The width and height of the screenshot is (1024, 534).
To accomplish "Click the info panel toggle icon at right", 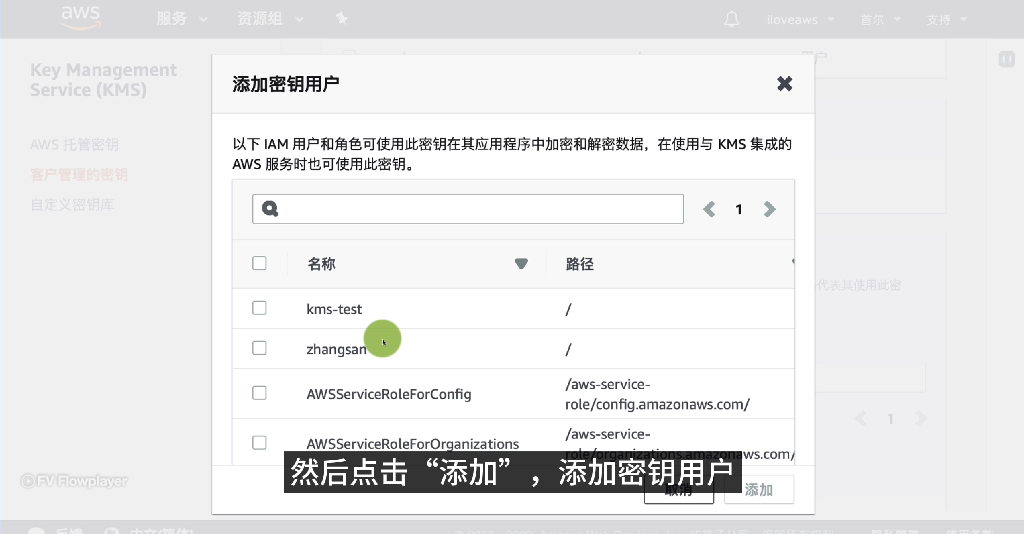I will pyautogui.click(x=1006, y=59).
